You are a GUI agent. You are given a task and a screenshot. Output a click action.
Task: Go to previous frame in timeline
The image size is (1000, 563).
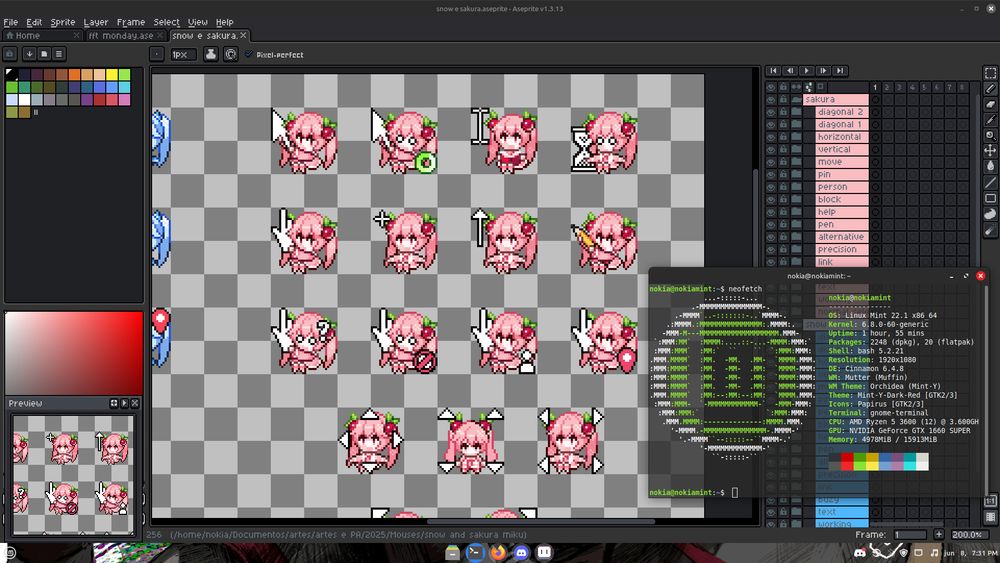[x=790, y=71]
